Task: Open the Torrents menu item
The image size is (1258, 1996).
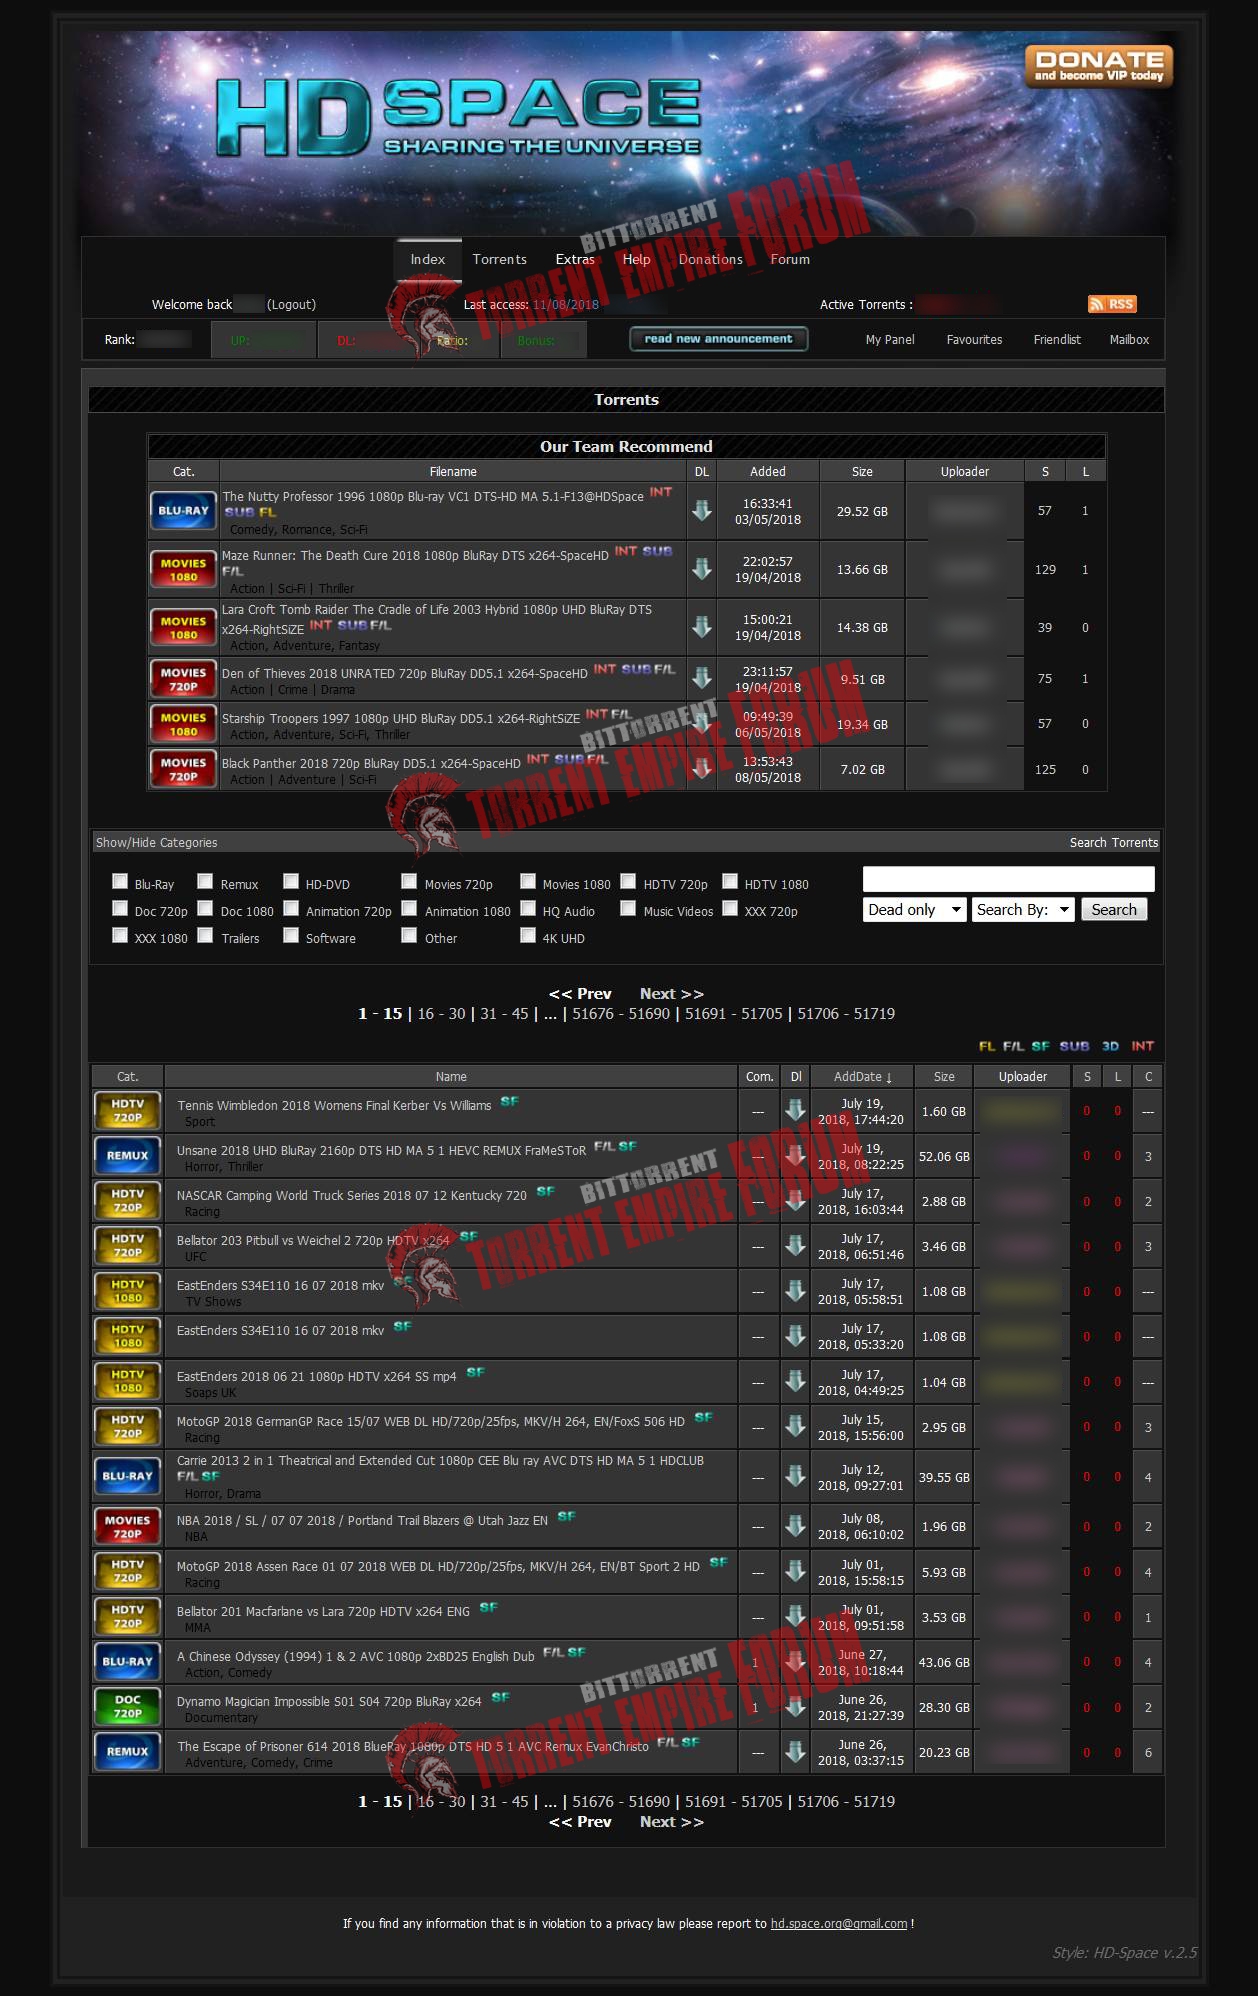Action: pos(499,259)
